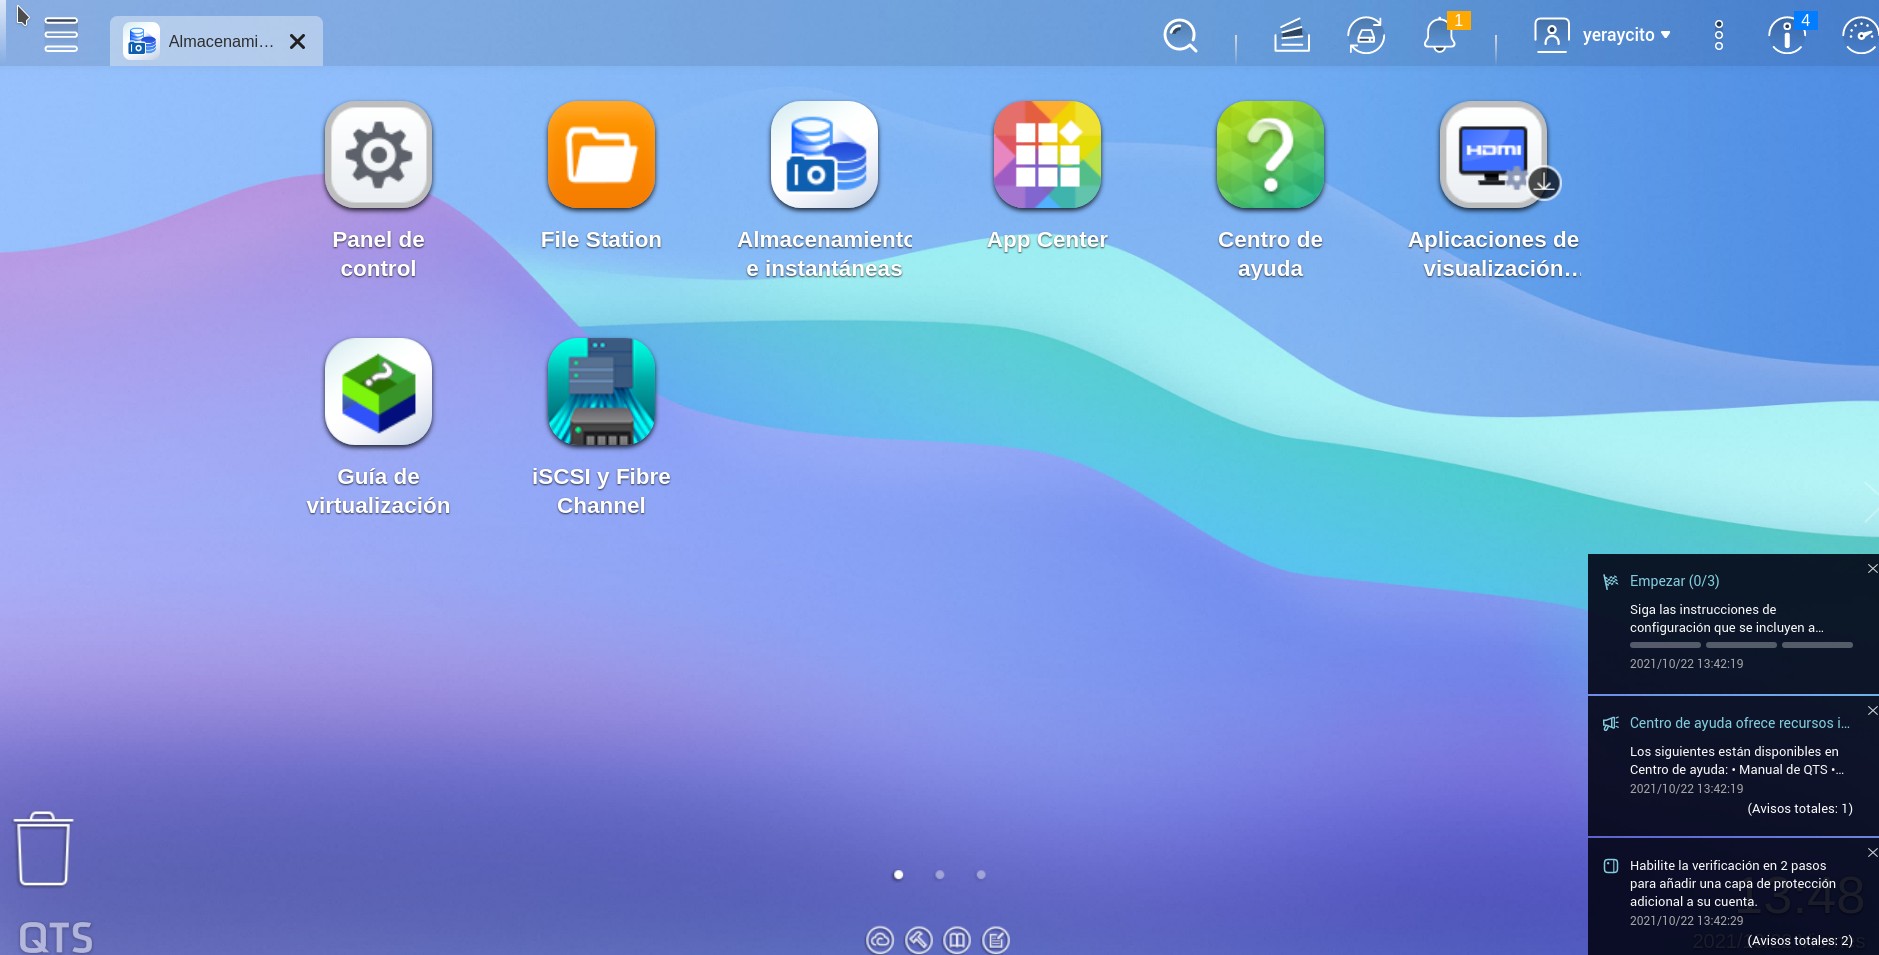Open the Panel de control app
The width and height of the screenshot is (1879, 955).
point(378,155)
